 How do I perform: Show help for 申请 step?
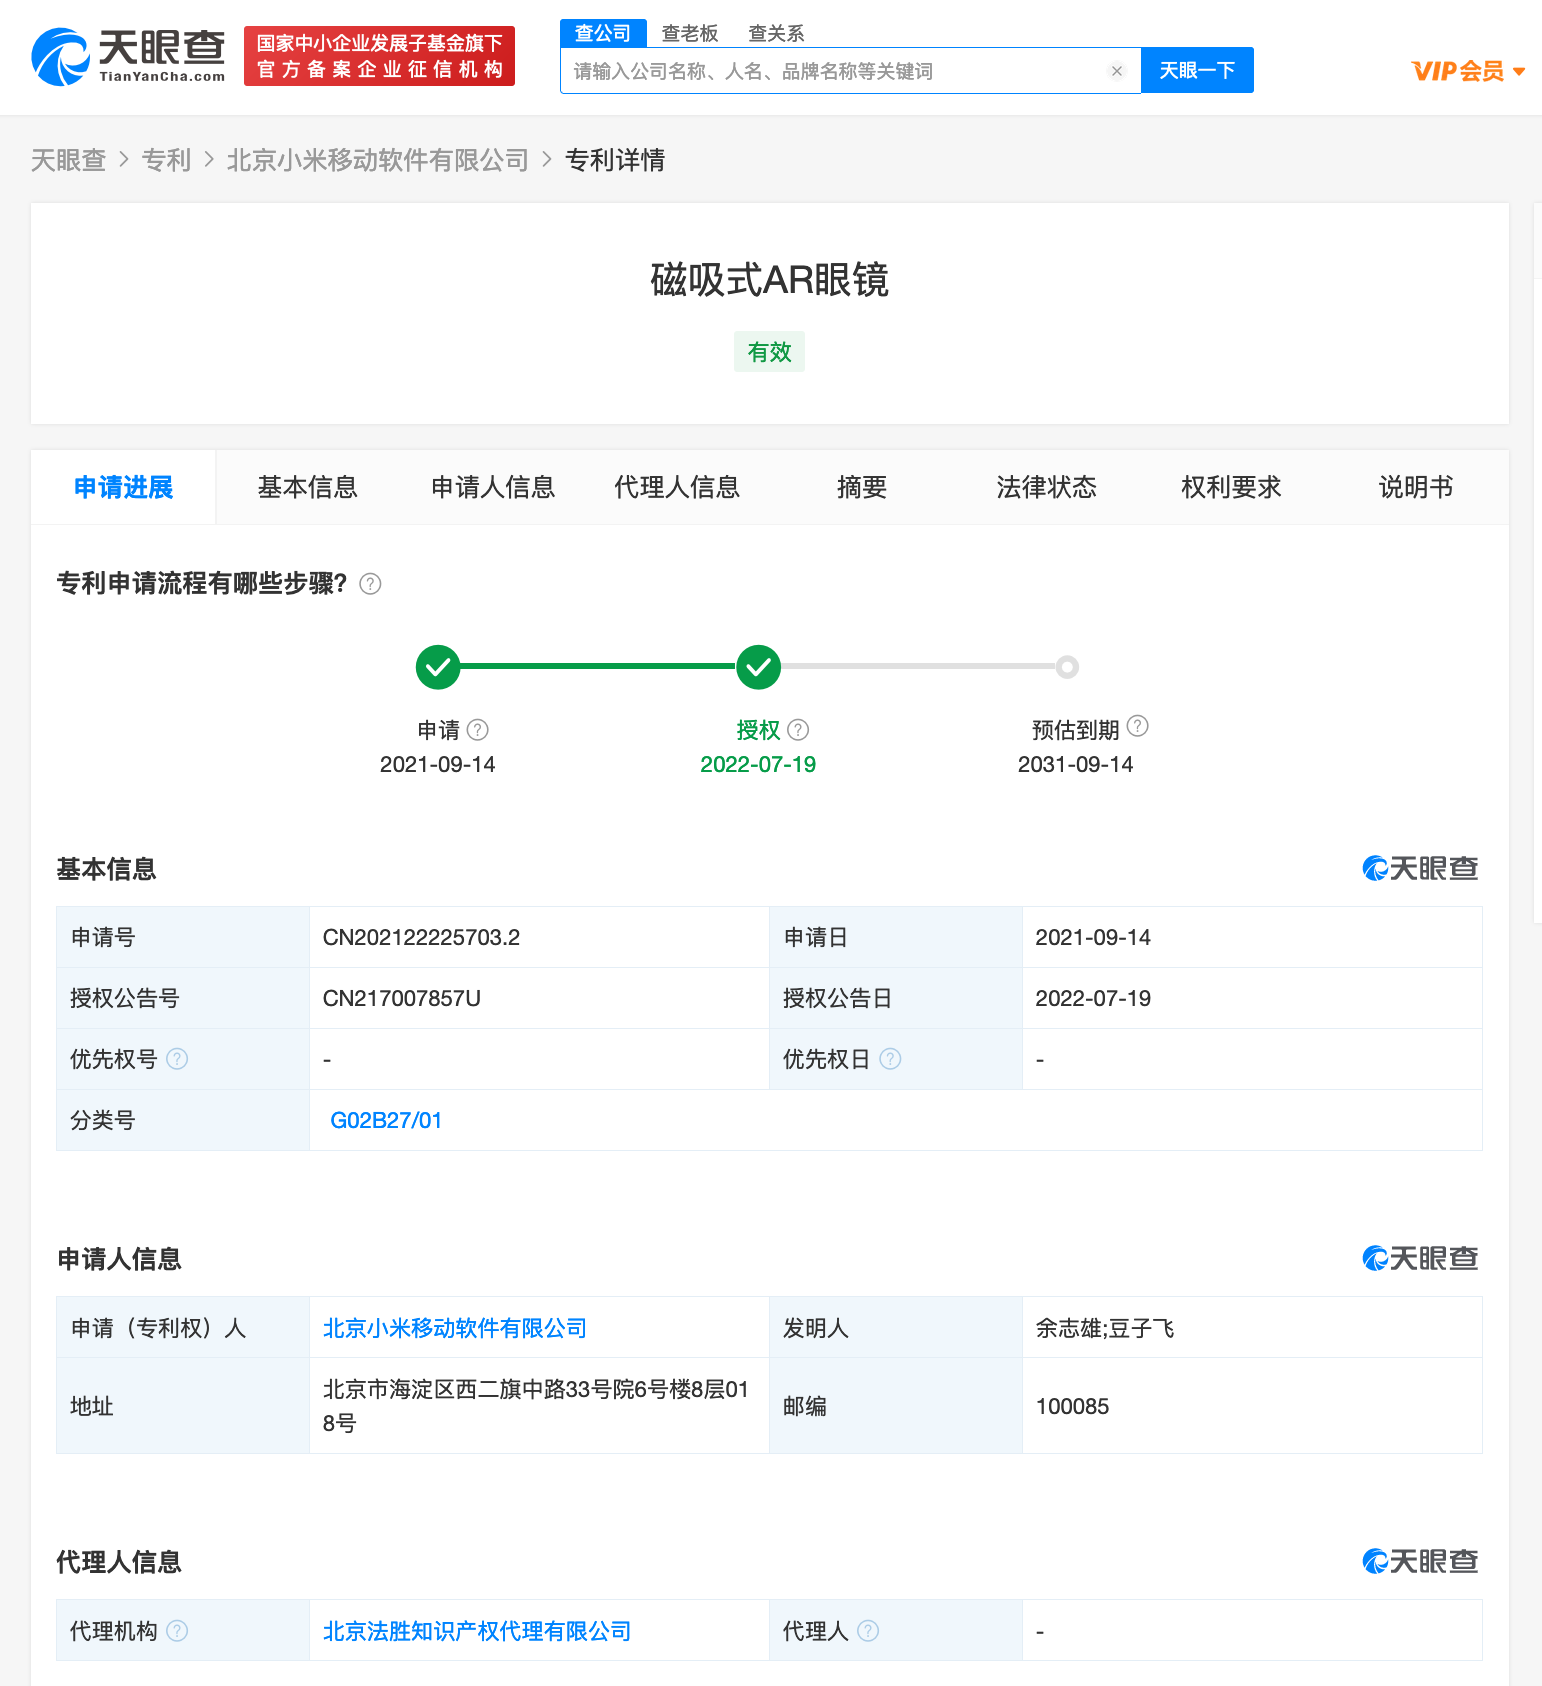[478, 730]
